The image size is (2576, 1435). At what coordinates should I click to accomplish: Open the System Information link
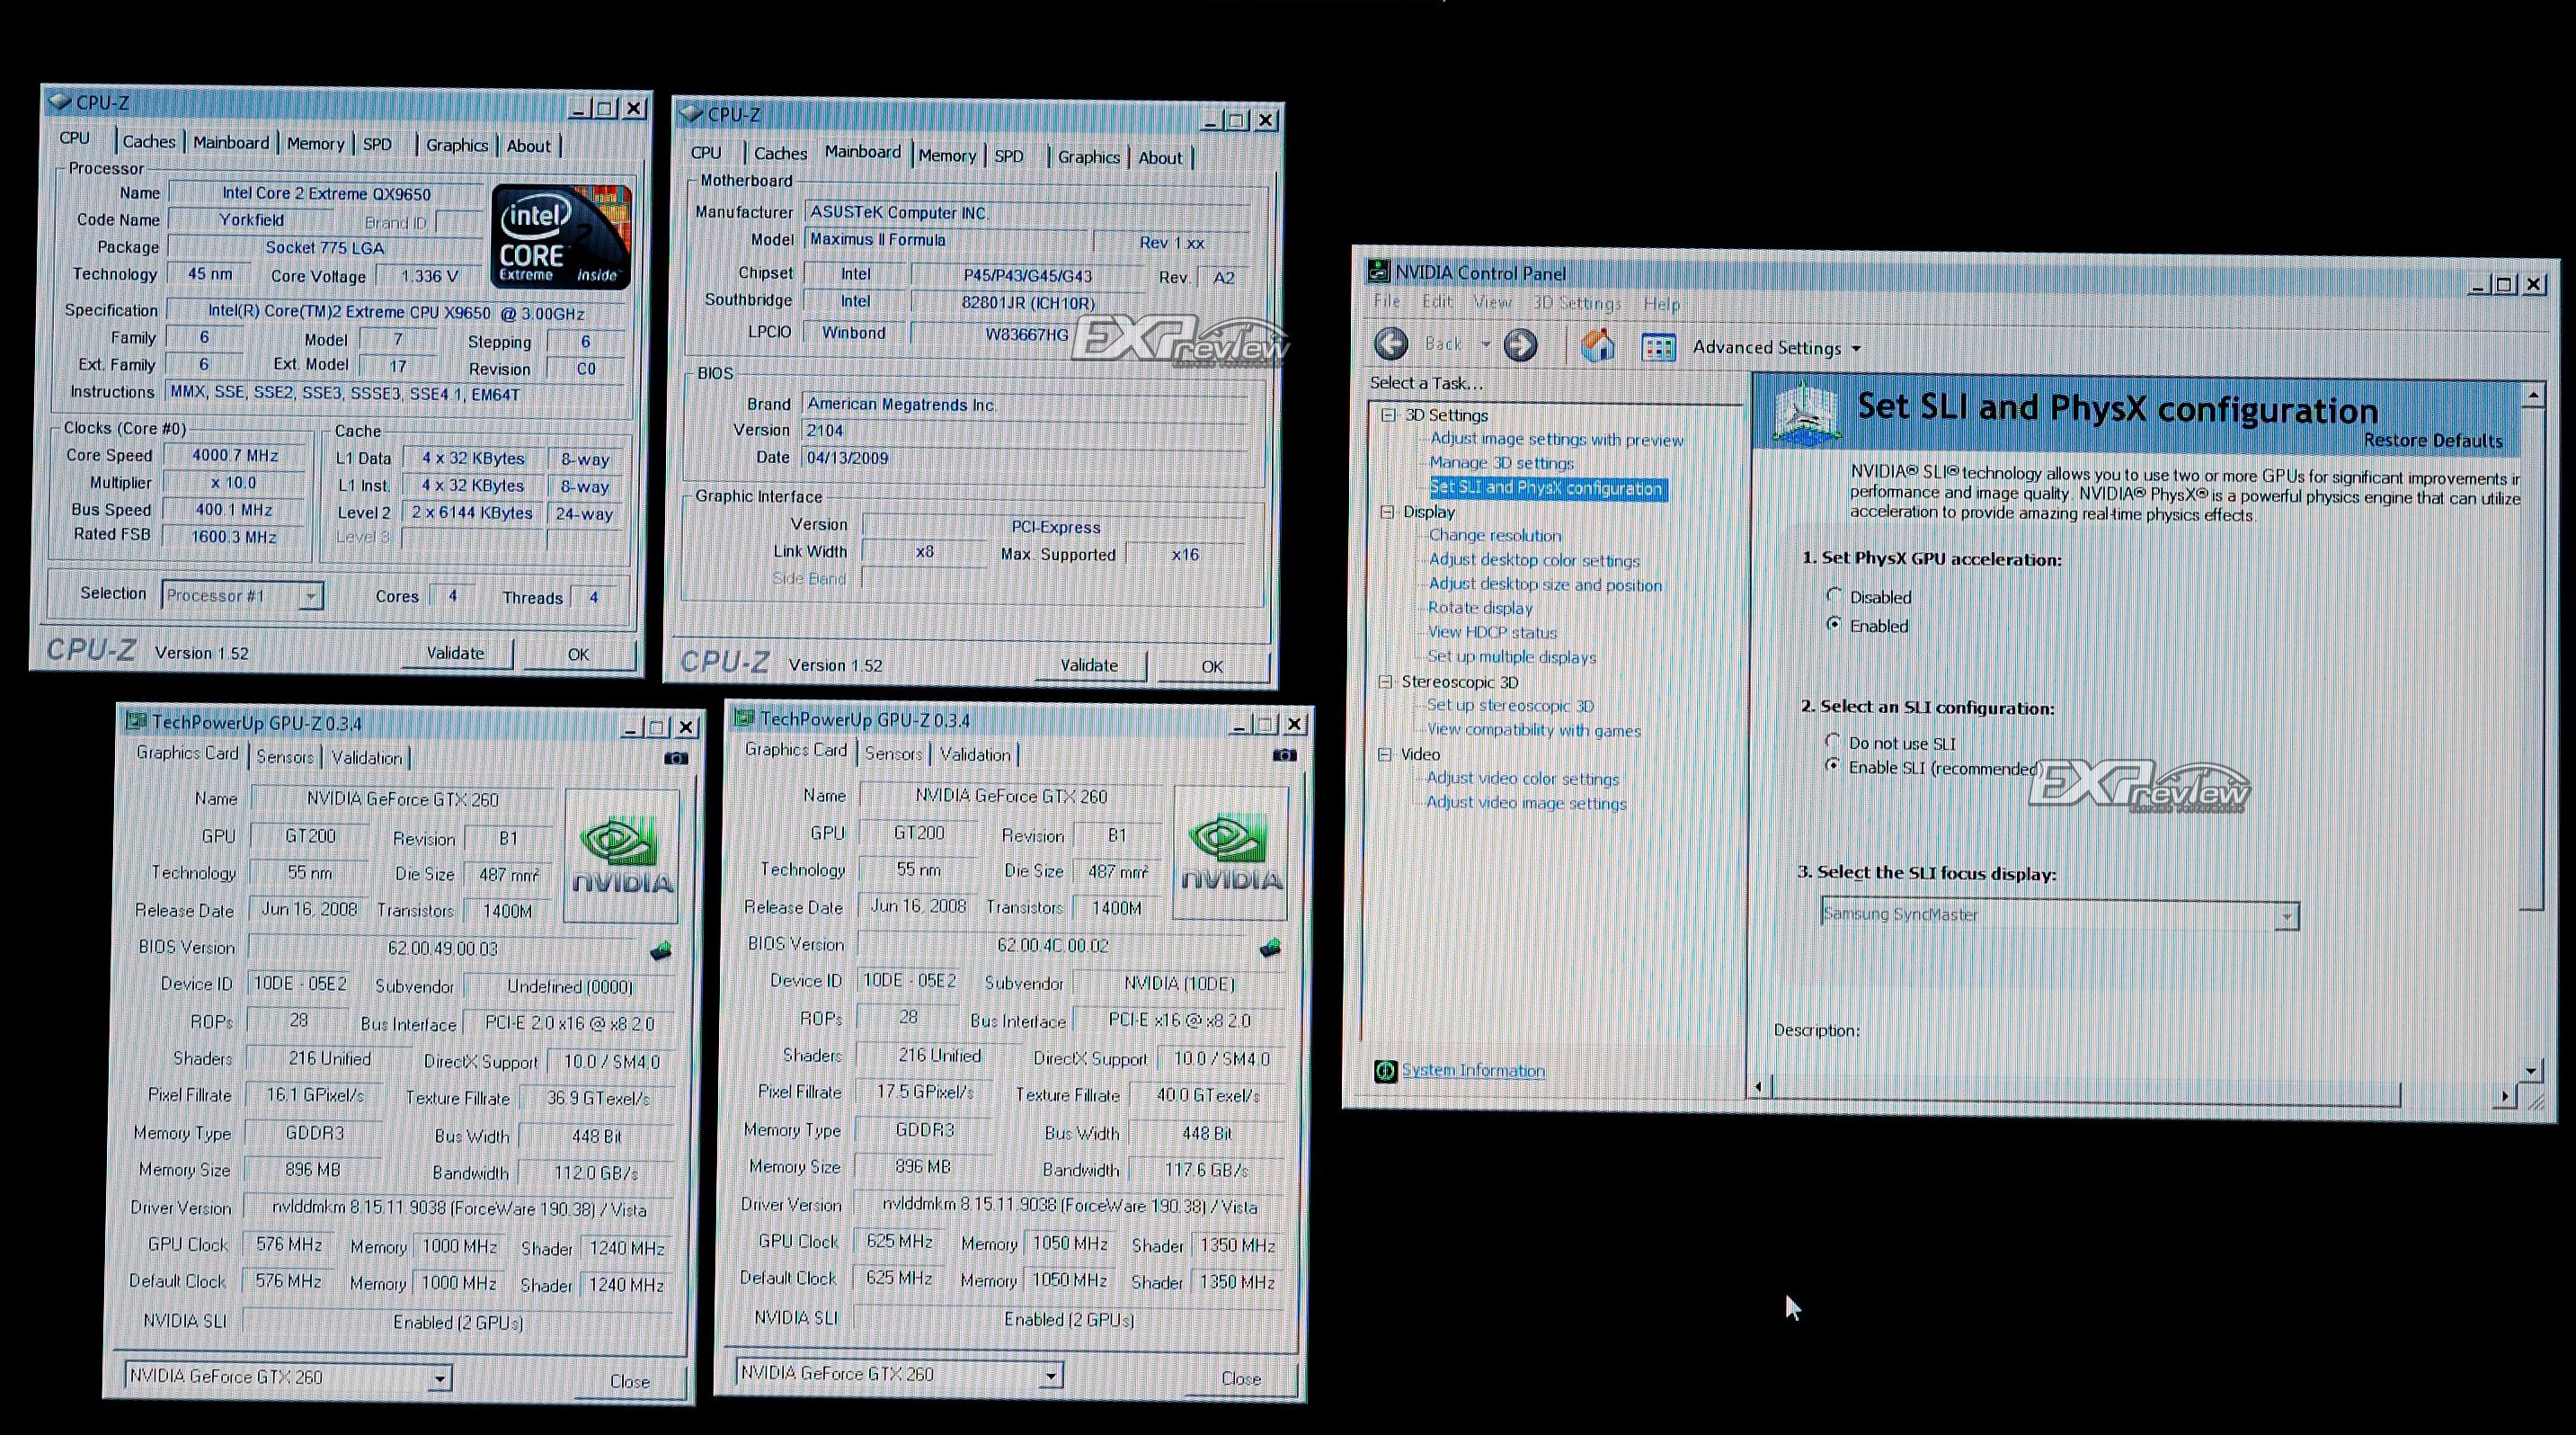pyautogui.click(x=1473, y=1071)
